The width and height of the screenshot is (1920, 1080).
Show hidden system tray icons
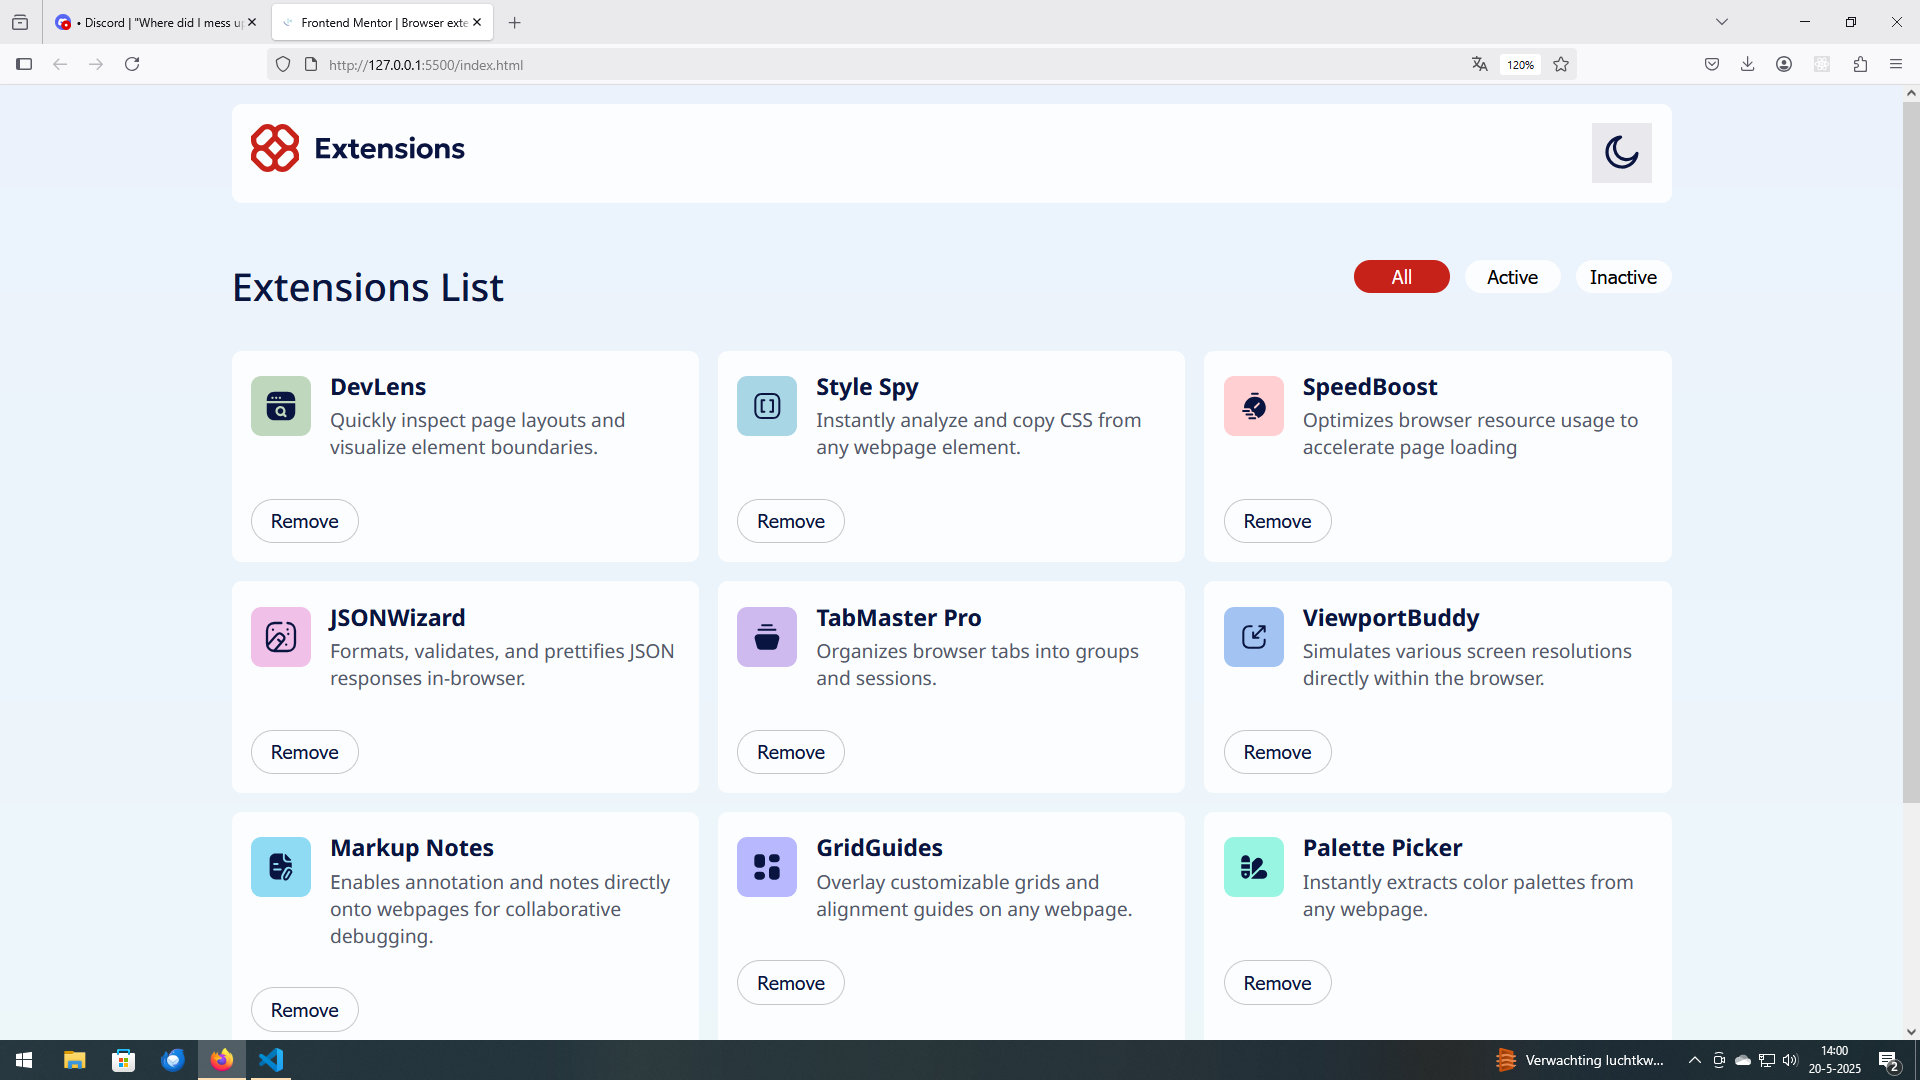point(1694,1060)
